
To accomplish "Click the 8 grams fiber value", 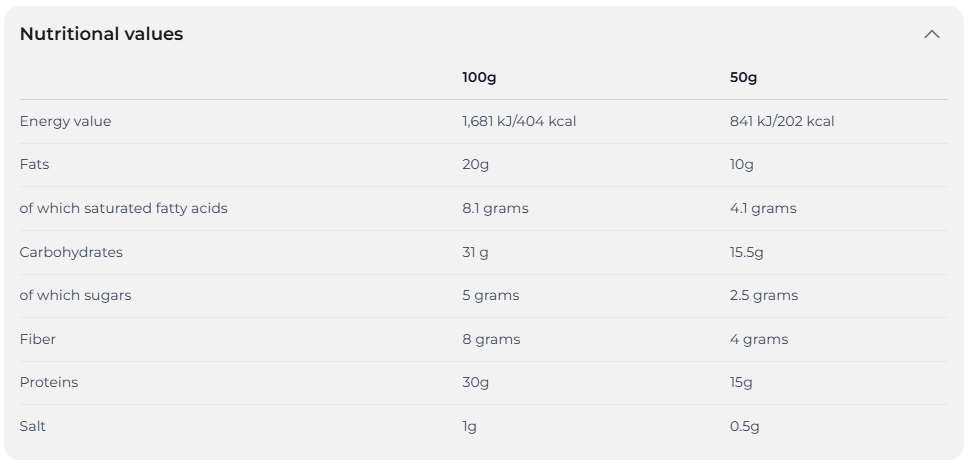I will pos(491,339).
